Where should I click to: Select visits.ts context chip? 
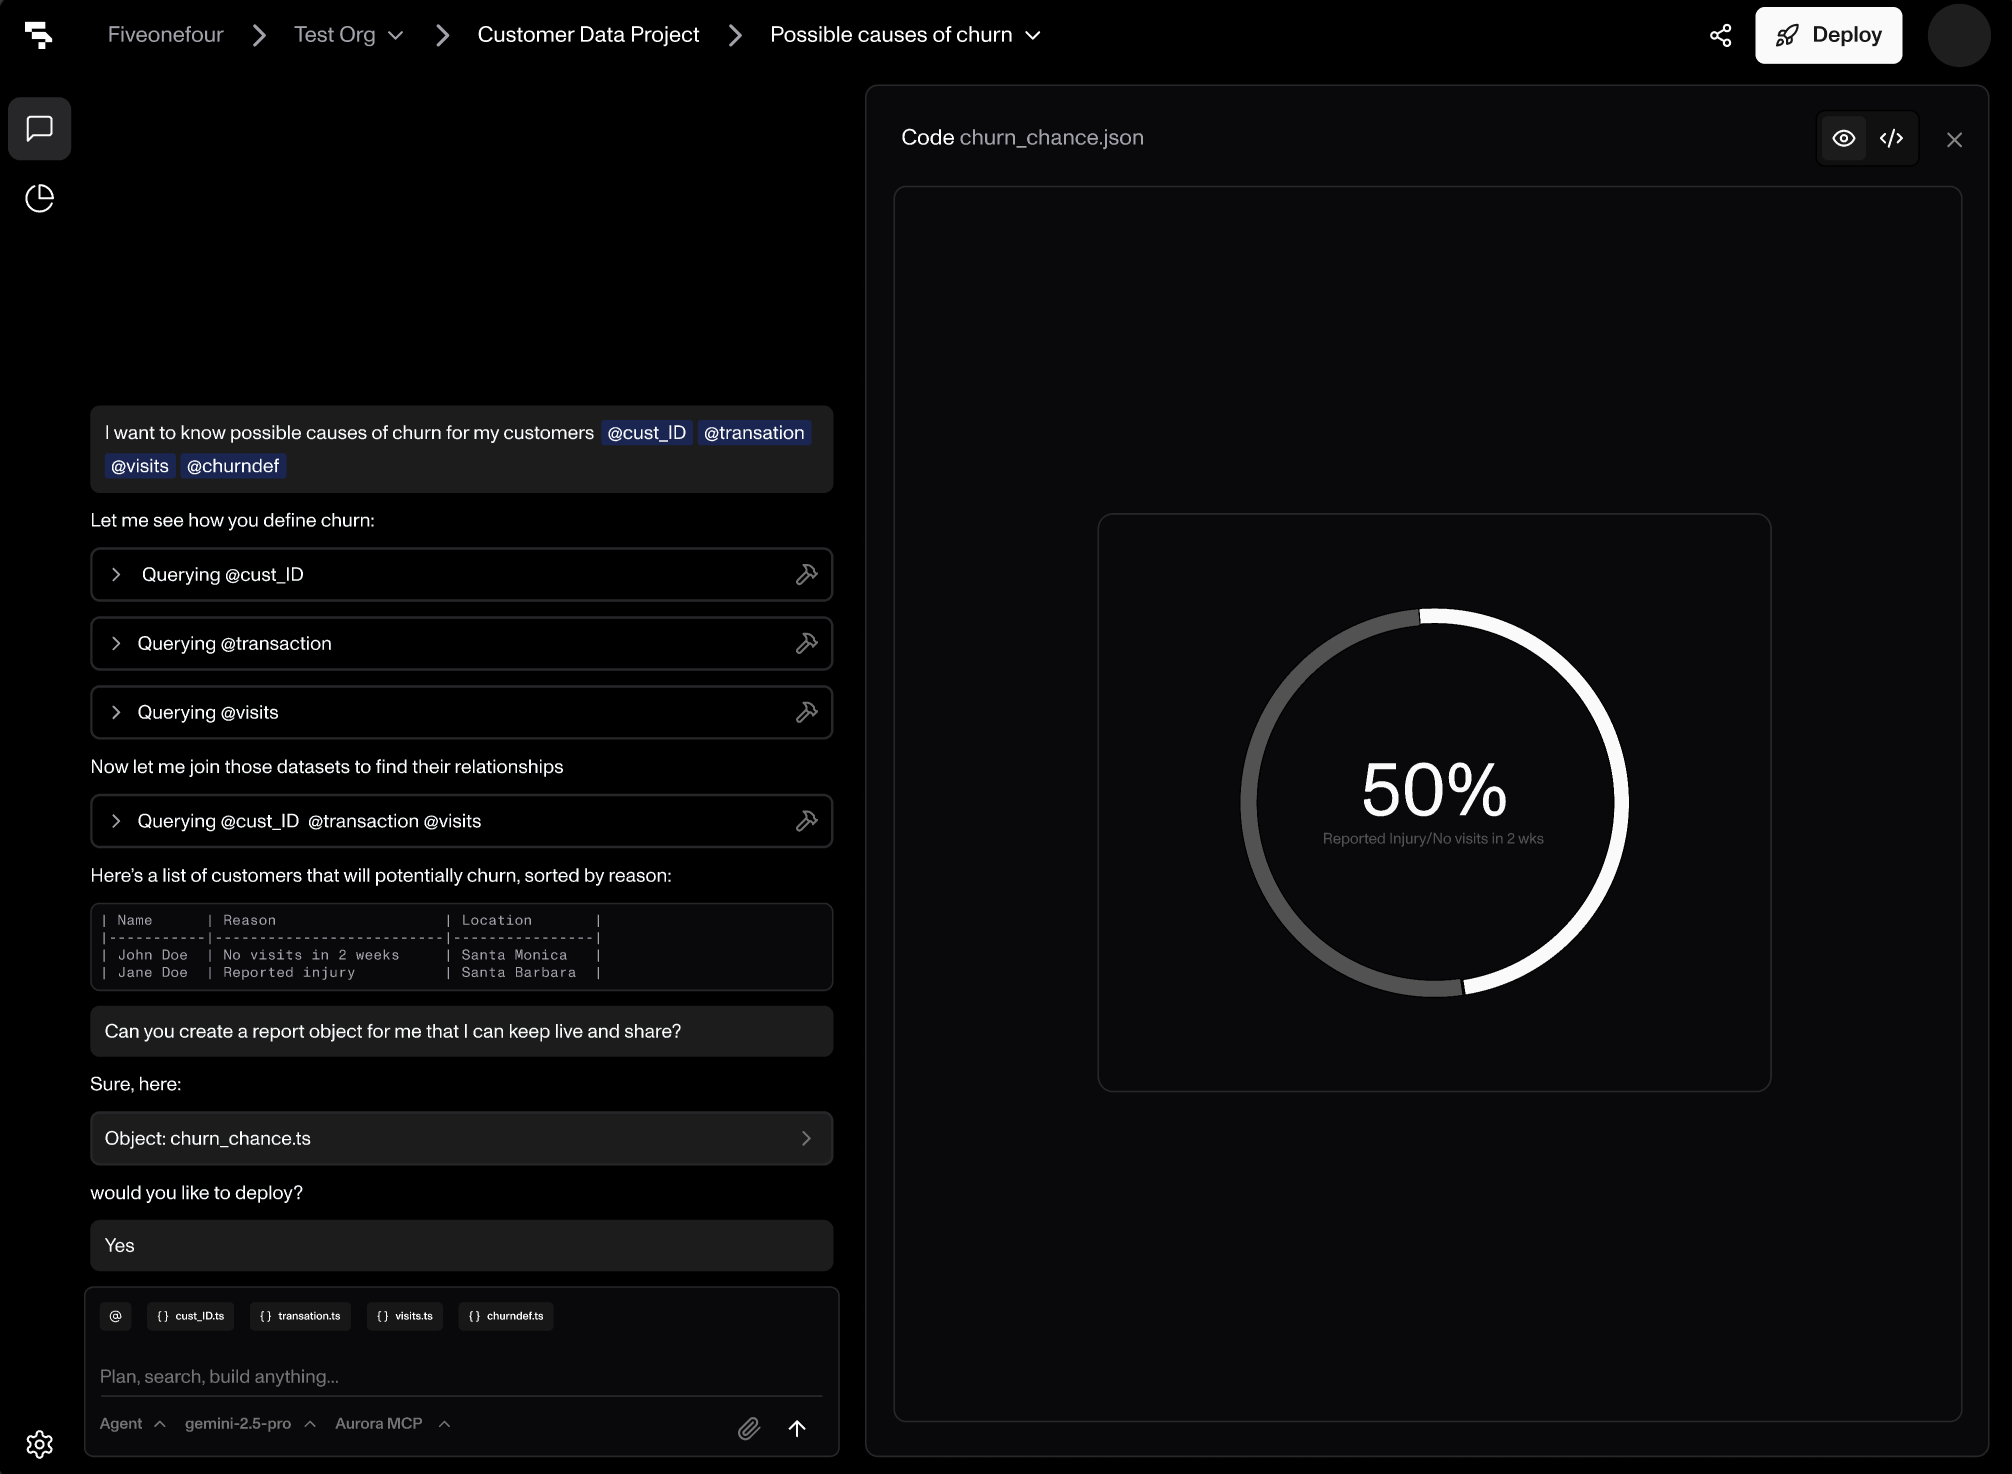click(405, 1316)
